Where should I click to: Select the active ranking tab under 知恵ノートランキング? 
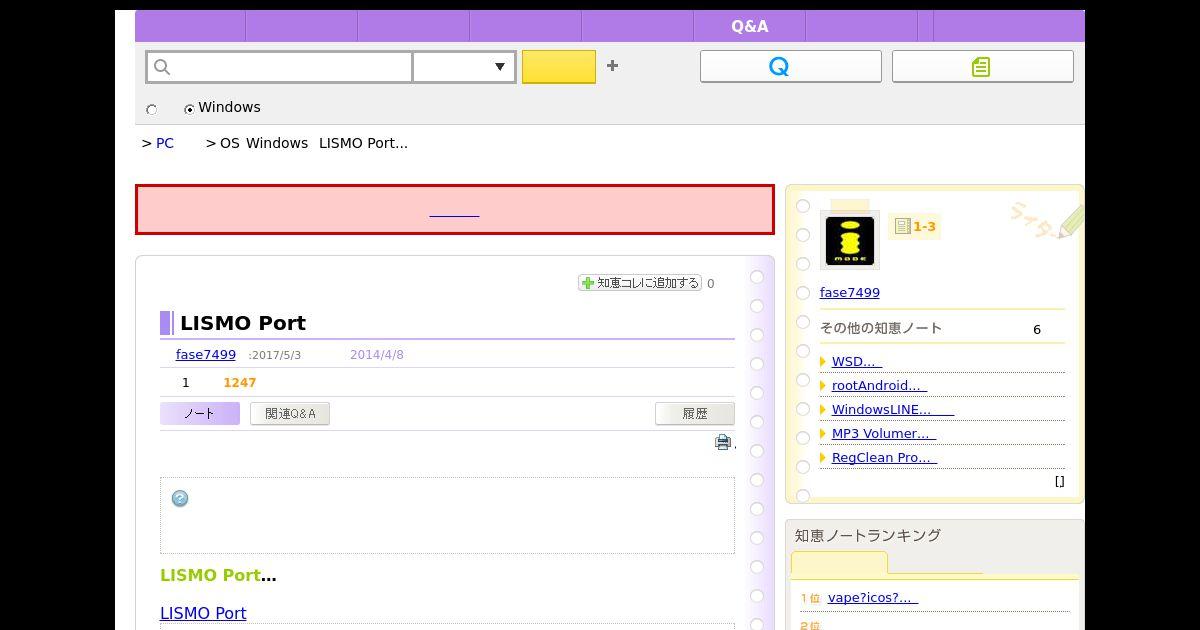(x=839, y=564)
